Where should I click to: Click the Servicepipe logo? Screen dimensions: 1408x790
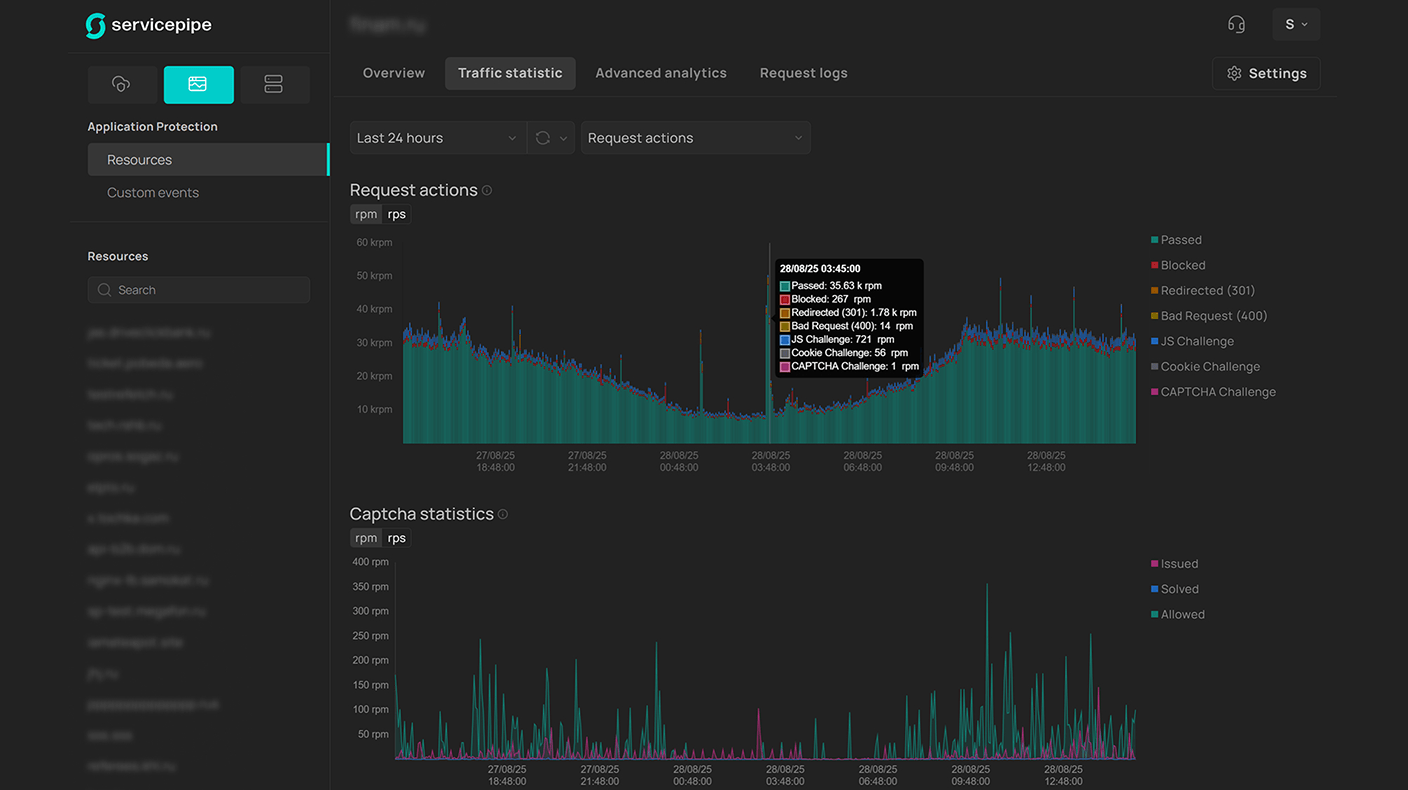point(149,26)
